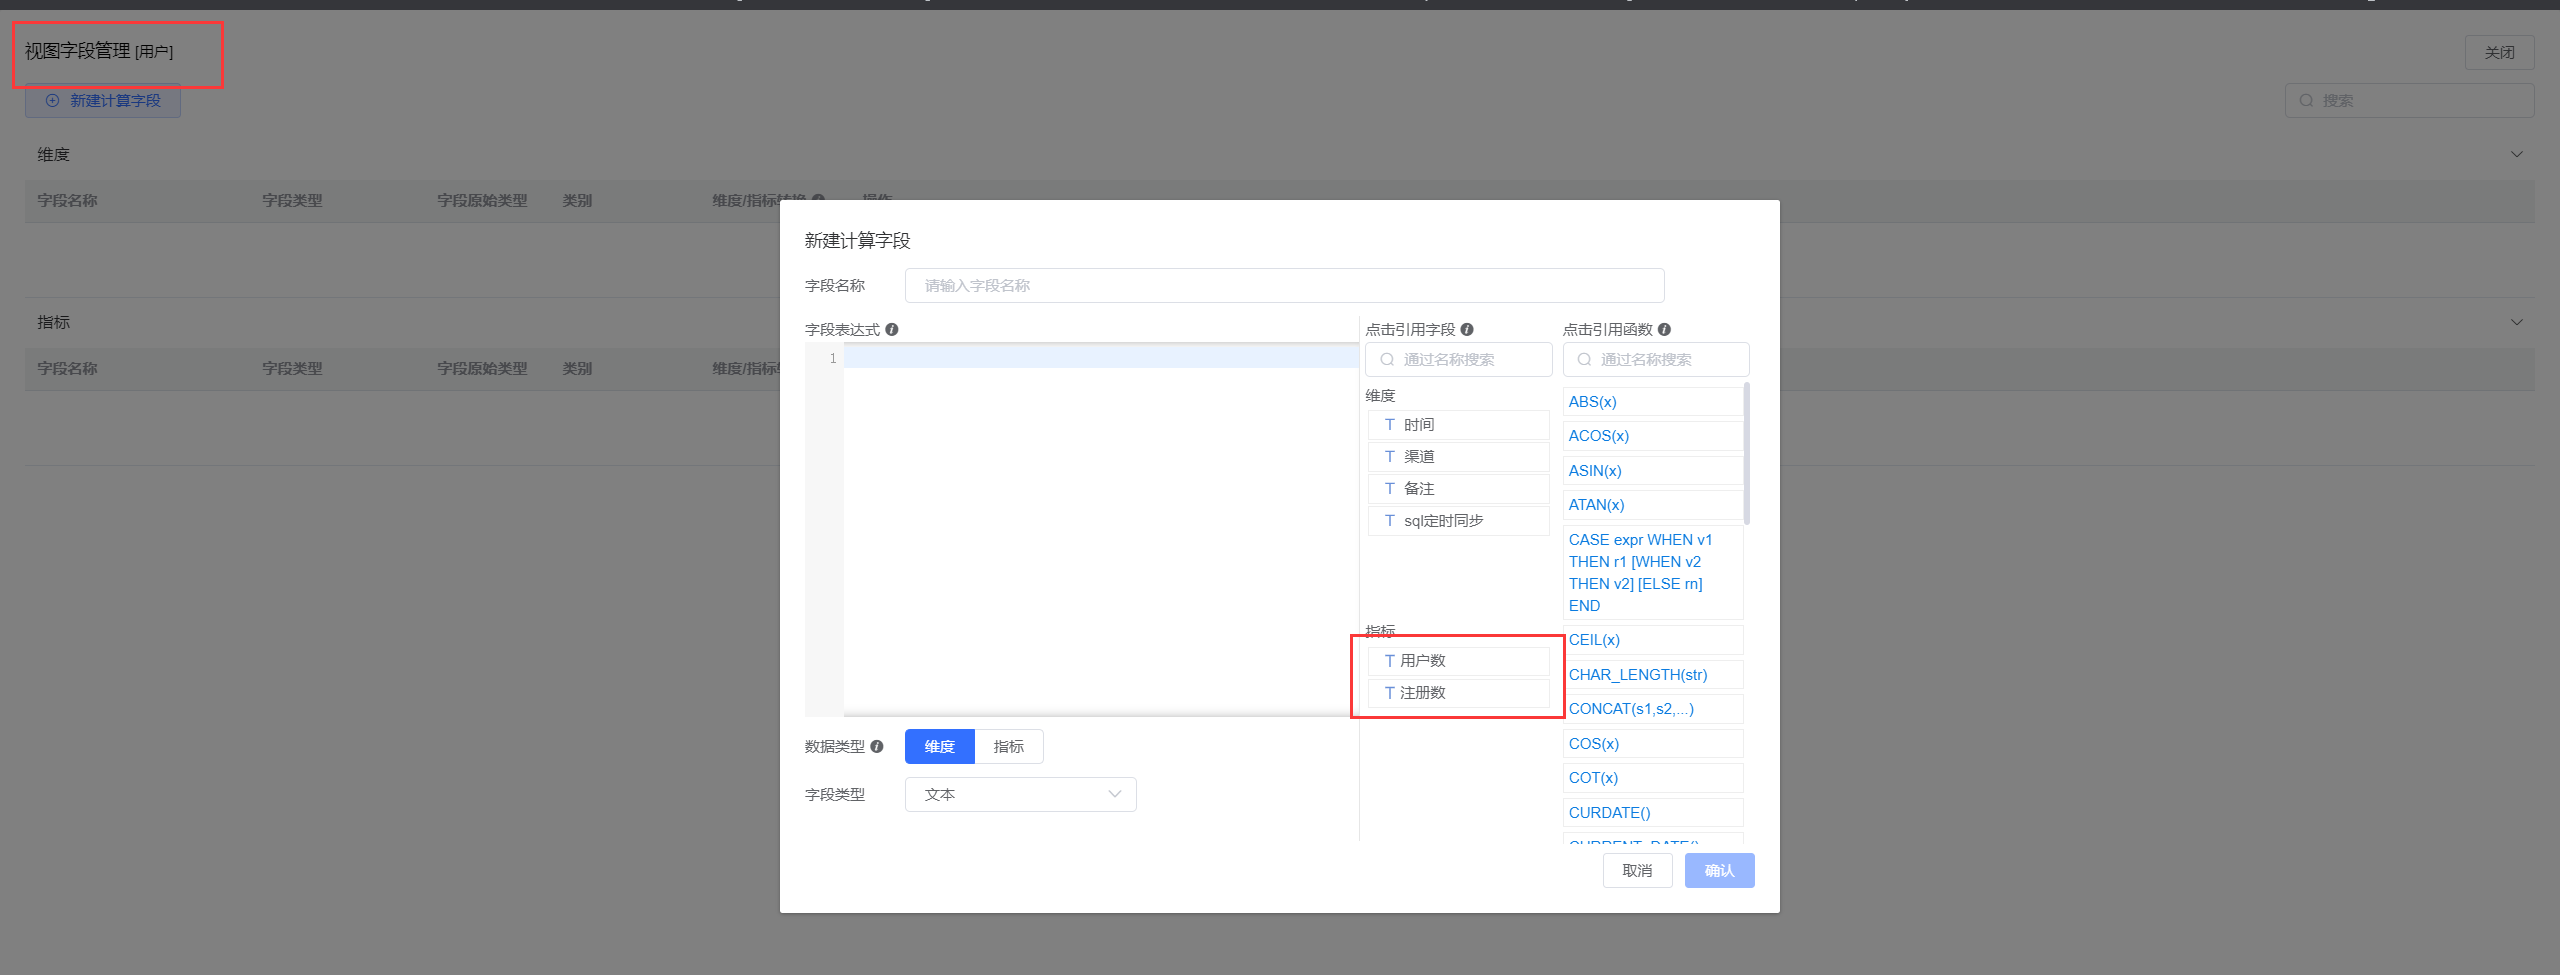Open the 字段类型 dropdown showing 文本
Screen dimensions: 2560x975
(1020, 794)
